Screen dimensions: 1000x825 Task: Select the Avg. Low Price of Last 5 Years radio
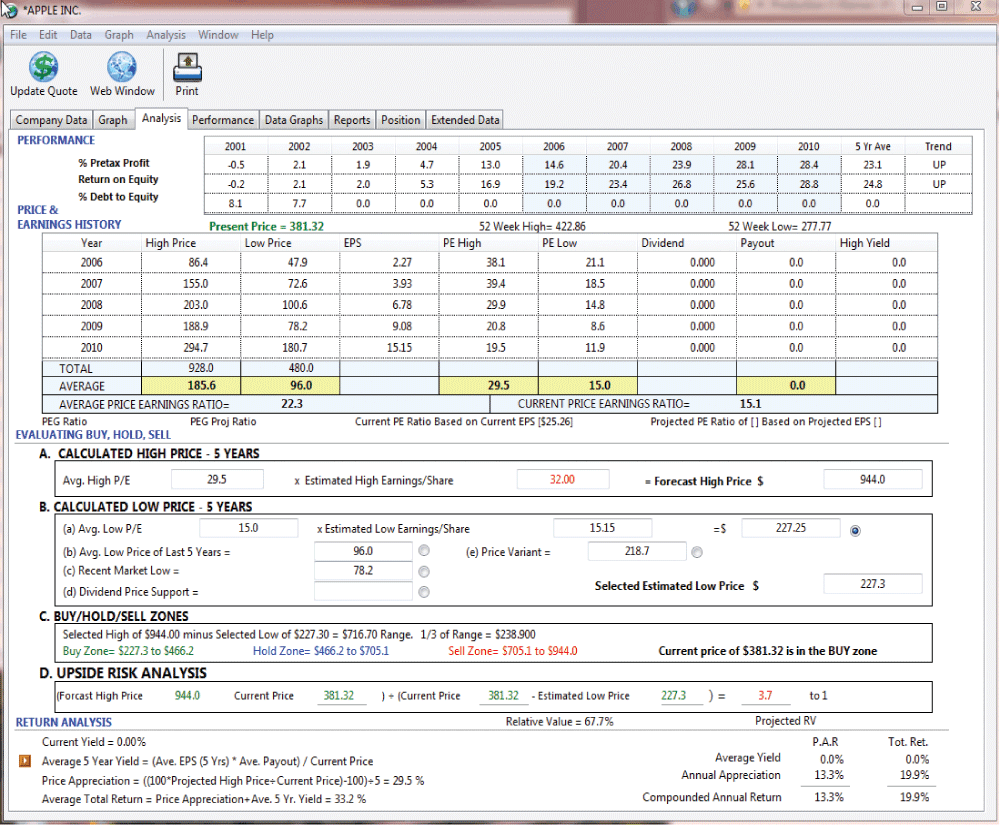(424, 551)
